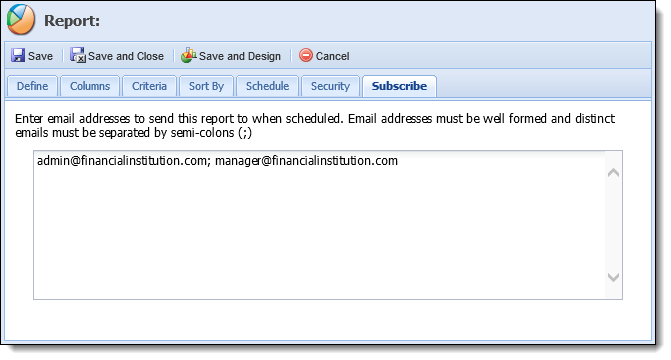Screen dimensions: 671x360
Task: Open the Define tab
Action: pos(32,86)
